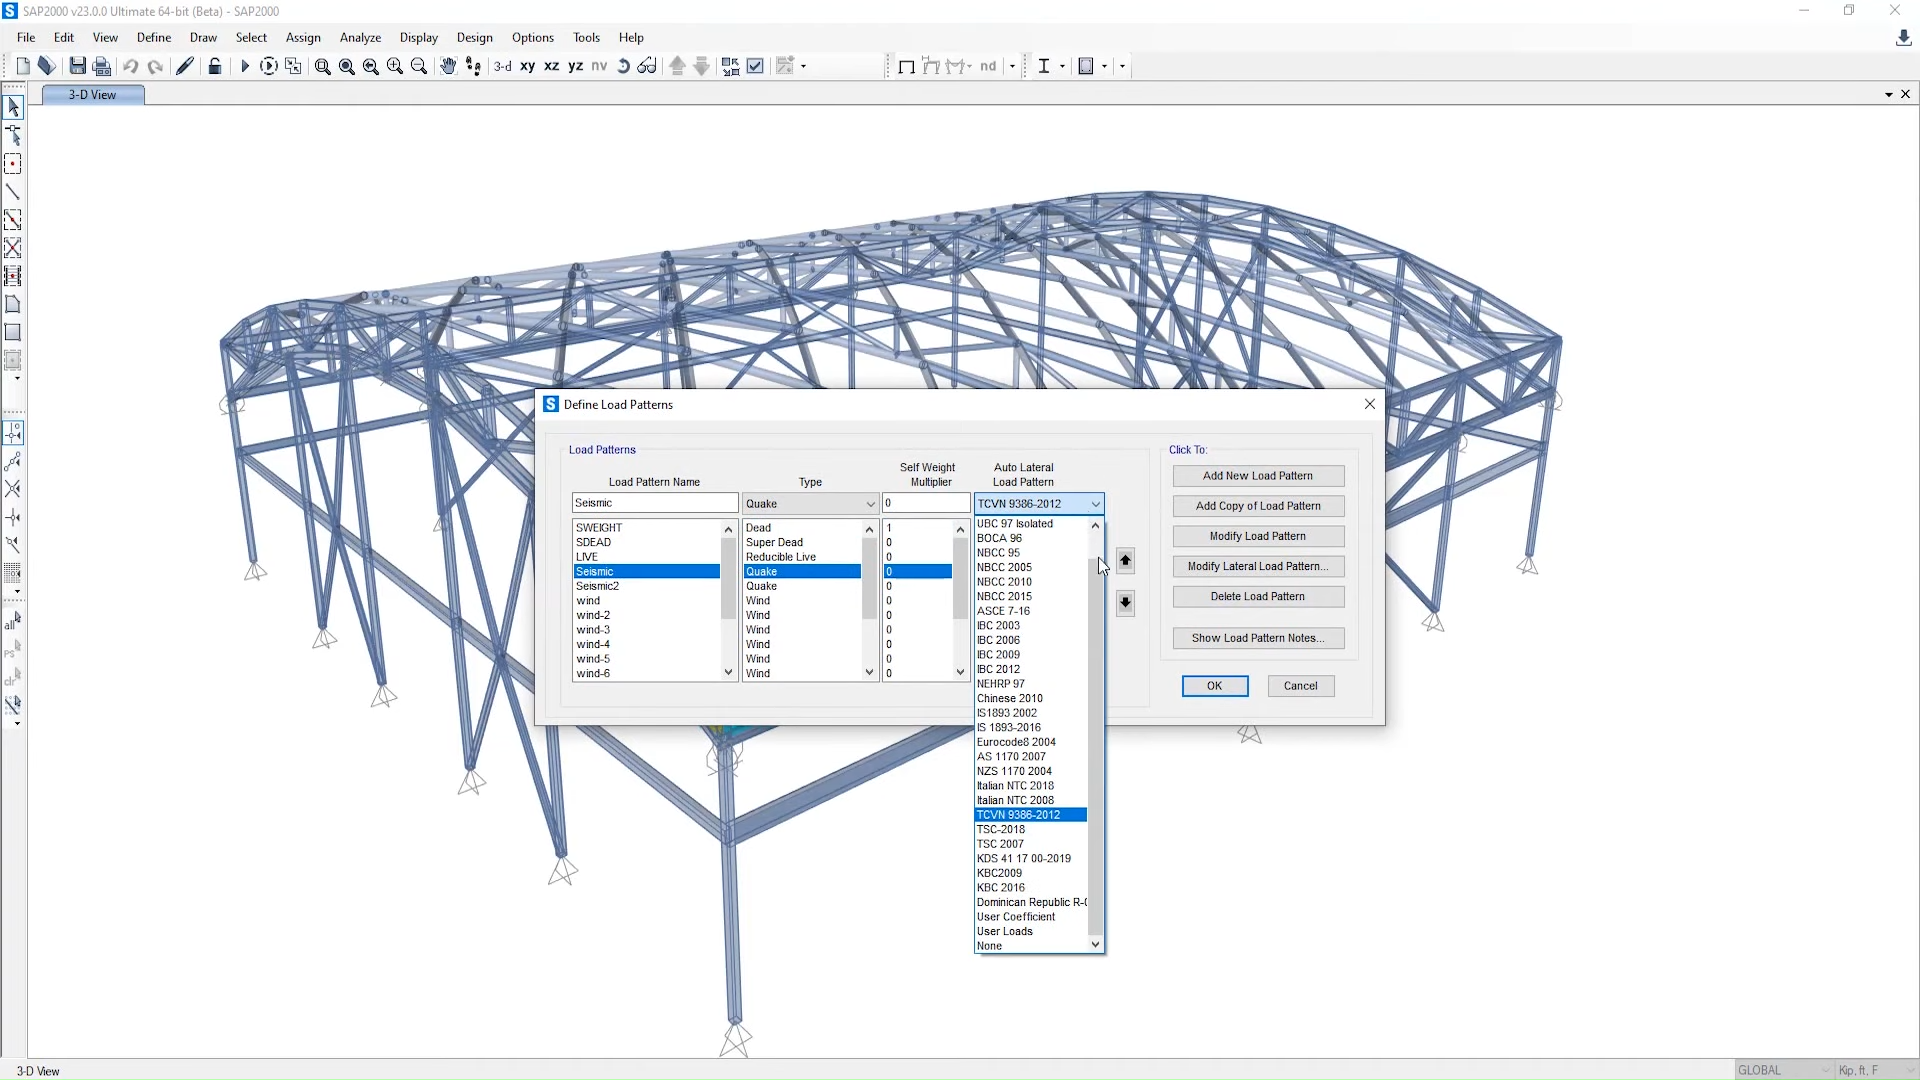Close the Define Load Patterns dialog
Image resolution: width=1920 pixels, height=1080 pixels.
coord(1370,404)
